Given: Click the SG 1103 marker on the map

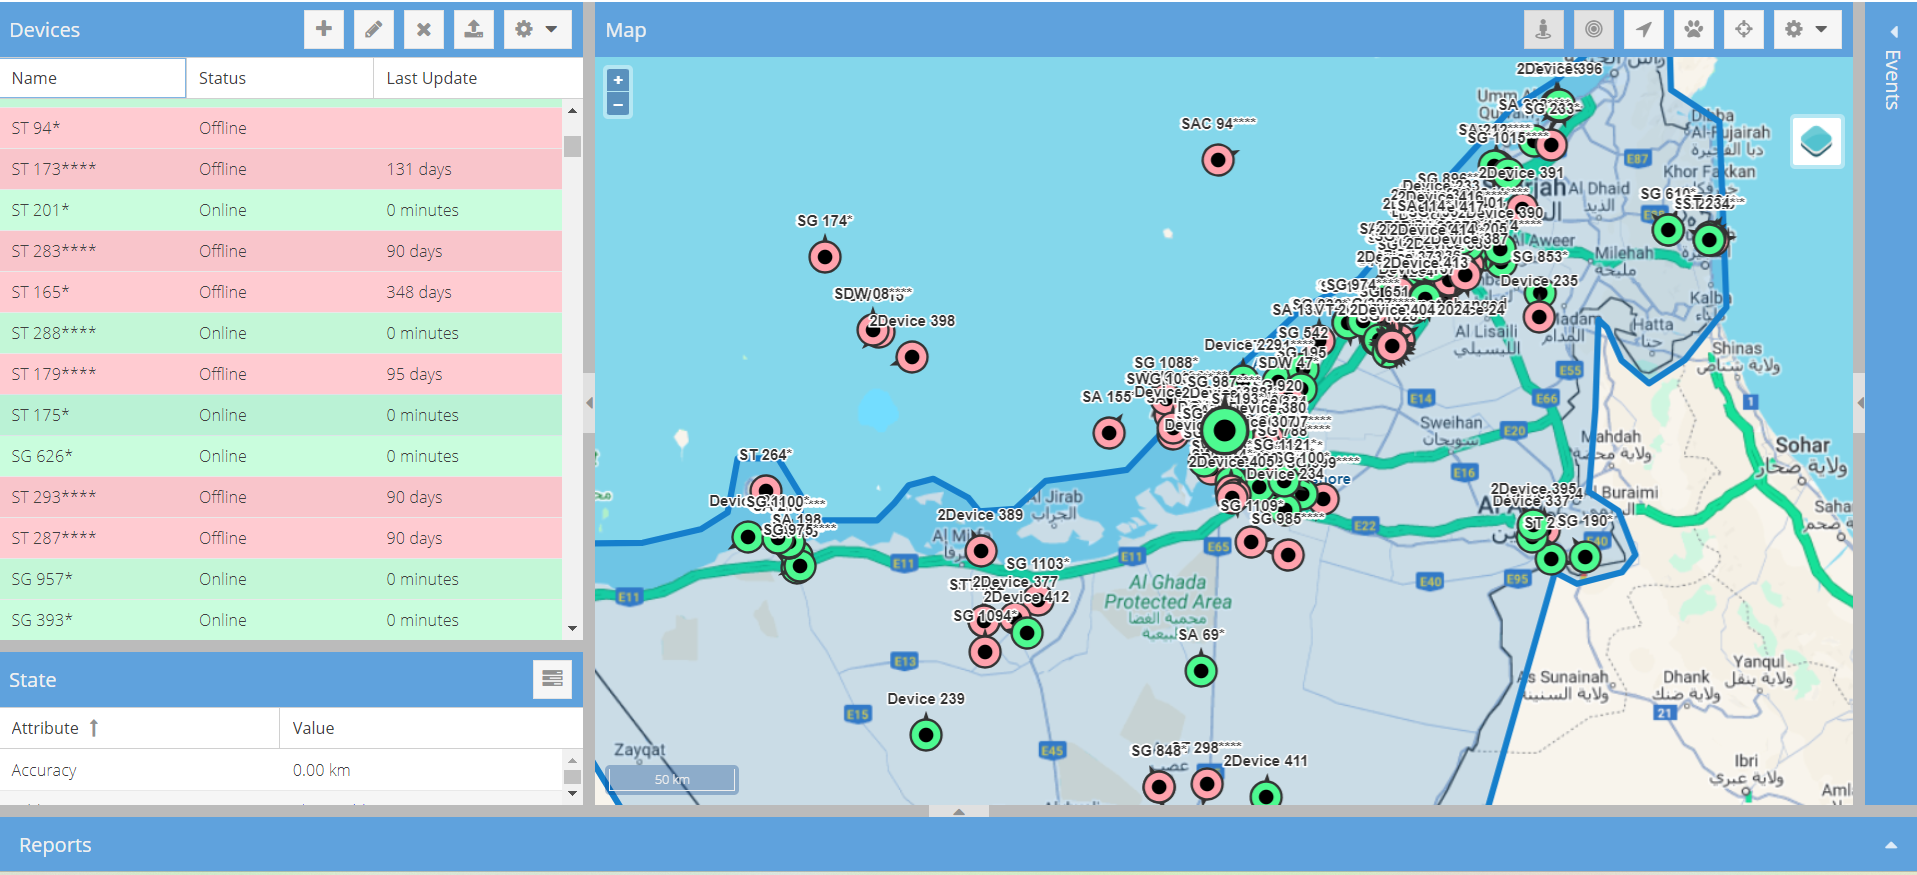Looking at the screenshot, I should pos(1038,598).
